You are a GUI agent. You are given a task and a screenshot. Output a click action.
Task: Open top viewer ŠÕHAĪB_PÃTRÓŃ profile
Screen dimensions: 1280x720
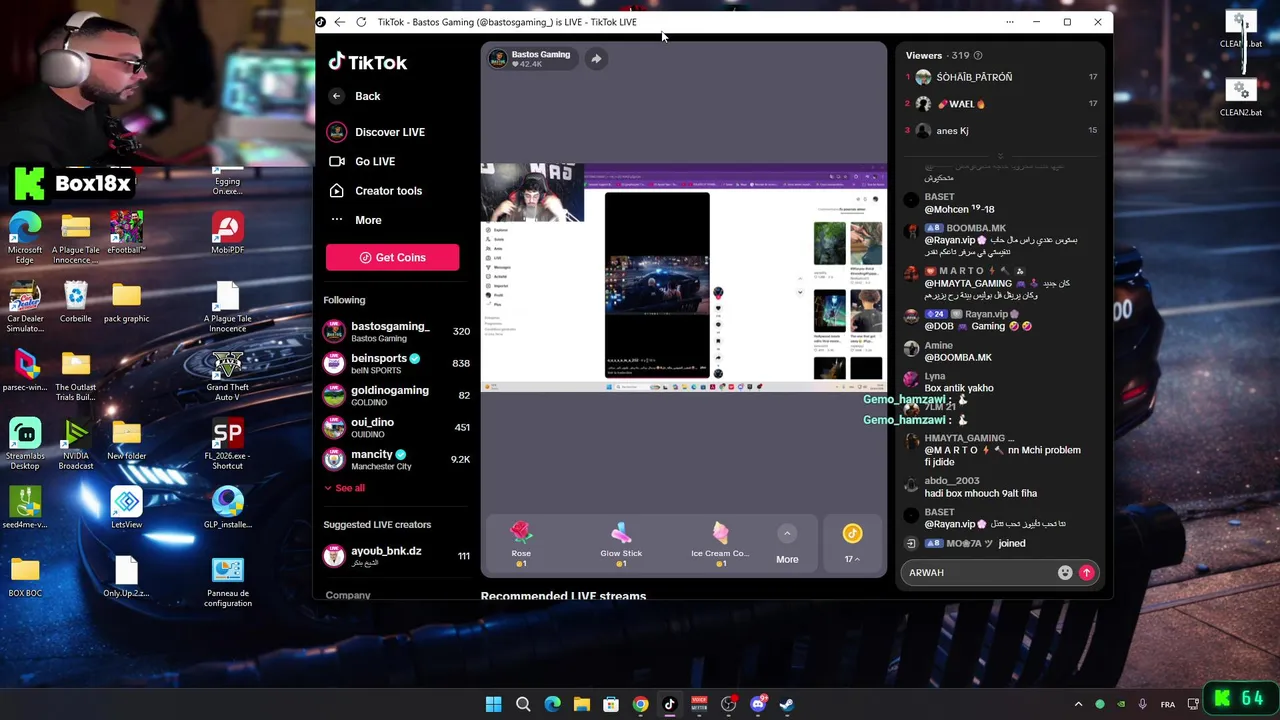pyautogui.click(x=1001, y=77)
